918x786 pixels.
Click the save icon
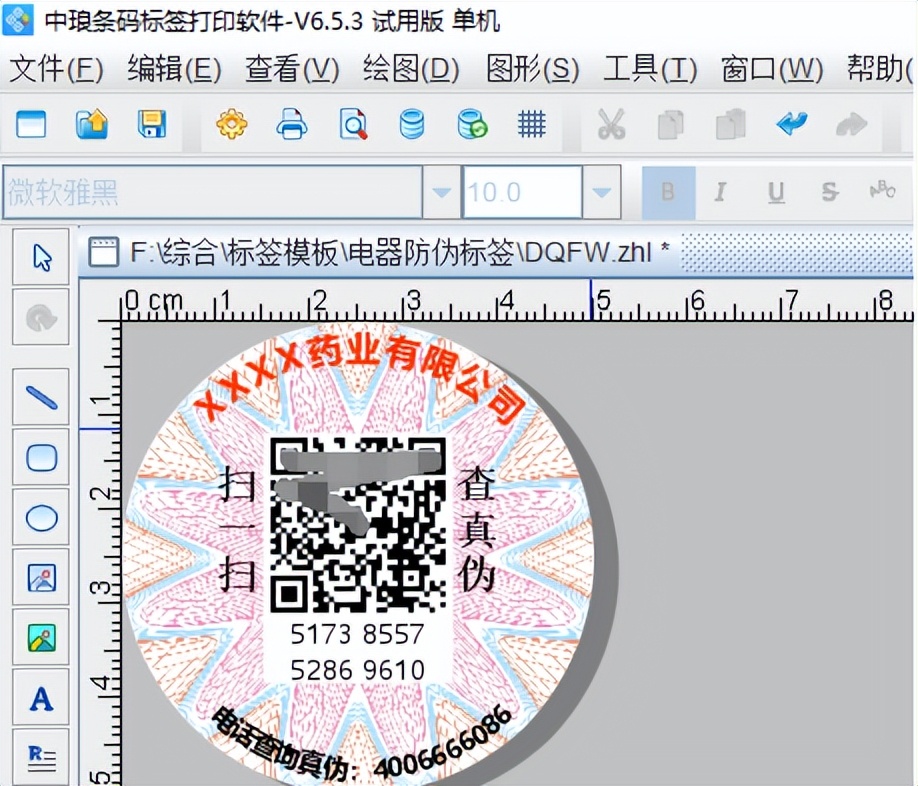click(x=152, y=124)
